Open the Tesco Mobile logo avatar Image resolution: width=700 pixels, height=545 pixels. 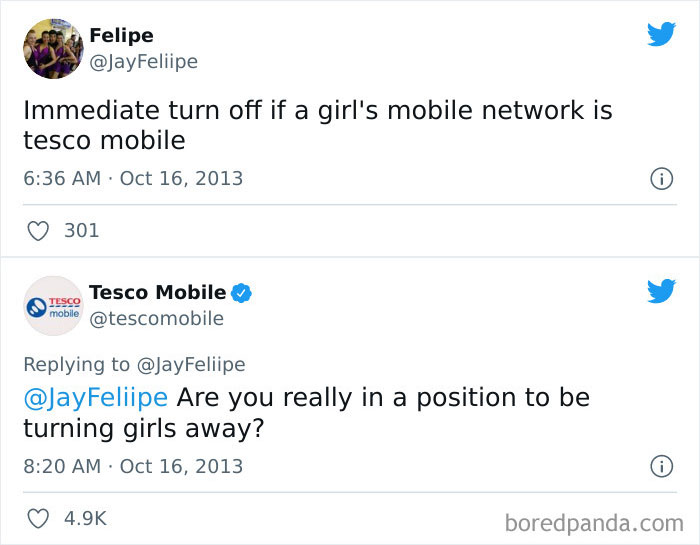coord(53,305)
